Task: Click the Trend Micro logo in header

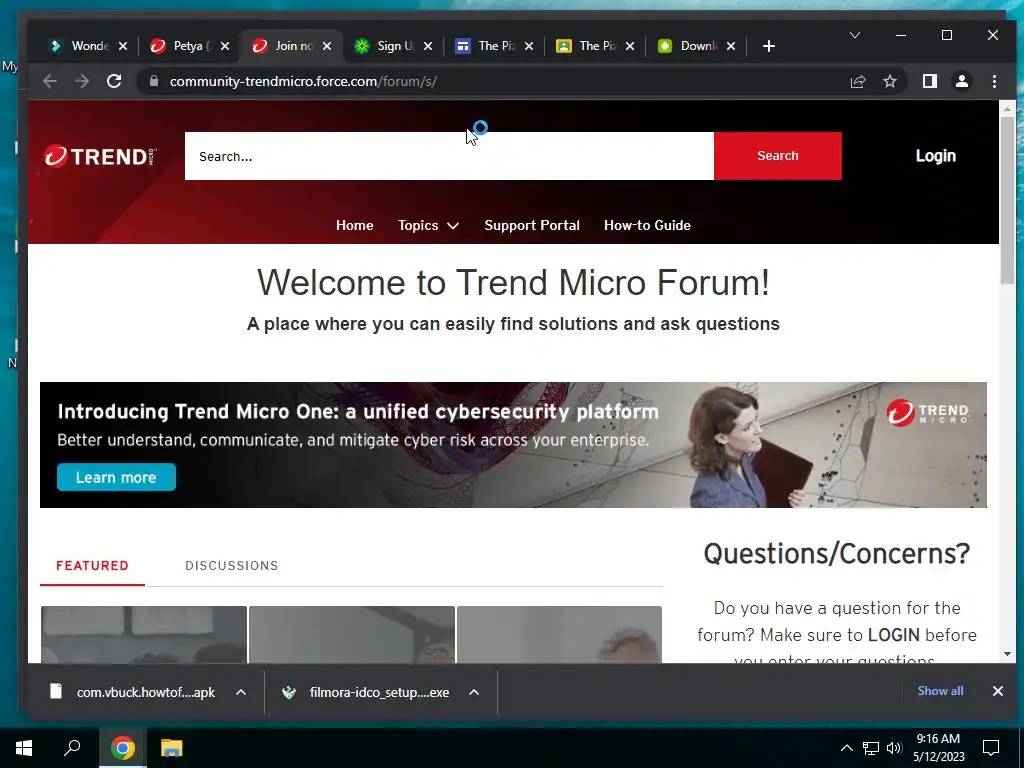Action: (x=100, y=156)
